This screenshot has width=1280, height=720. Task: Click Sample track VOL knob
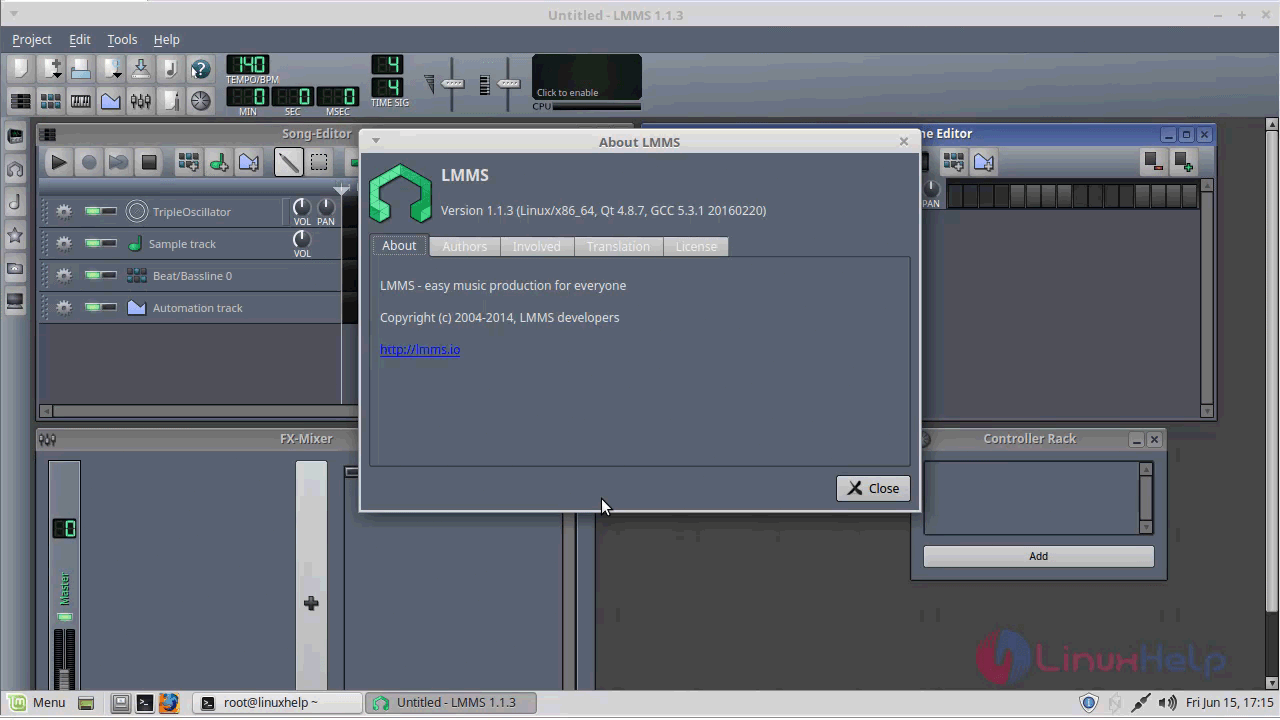pos(301,239)
